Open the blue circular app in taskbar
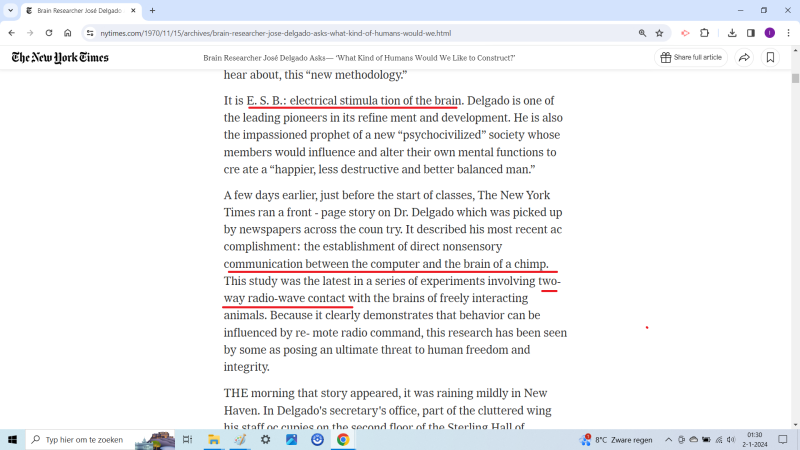Viewport: 800px width, 450px height. pyautogui.click(x=317, y=439)
